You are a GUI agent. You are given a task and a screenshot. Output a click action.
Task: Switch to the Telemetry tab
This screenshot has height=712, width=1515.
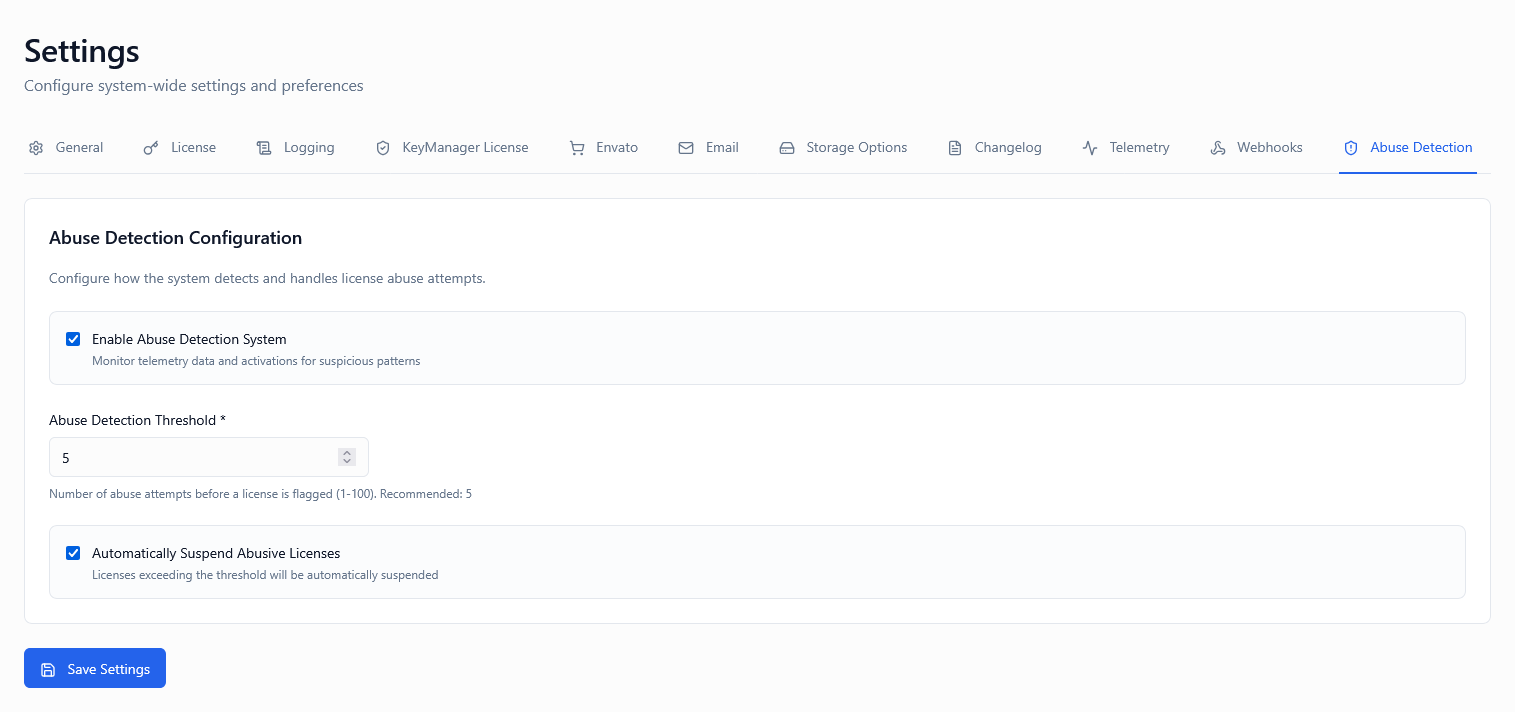(1138, 148)
